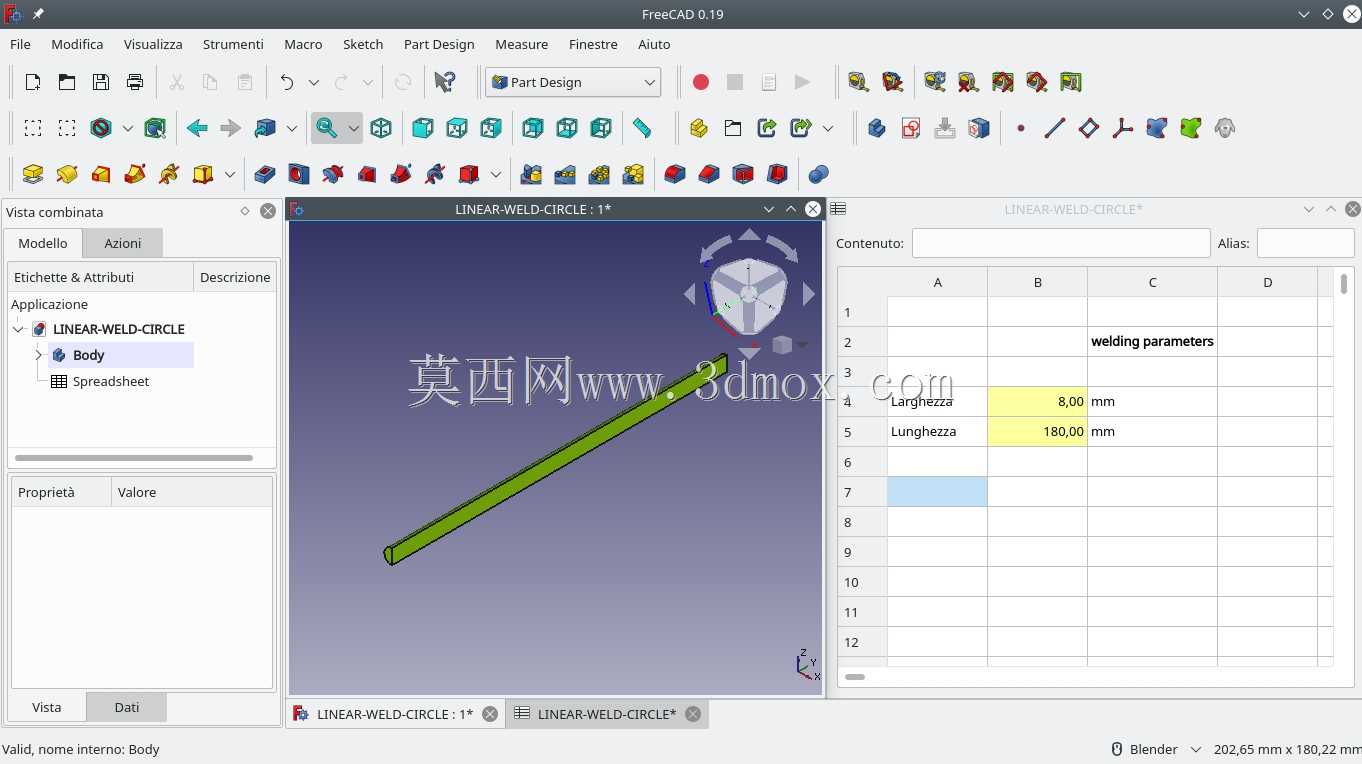Click the green Sub-shape binder icon

click(x=1191, y=128)
